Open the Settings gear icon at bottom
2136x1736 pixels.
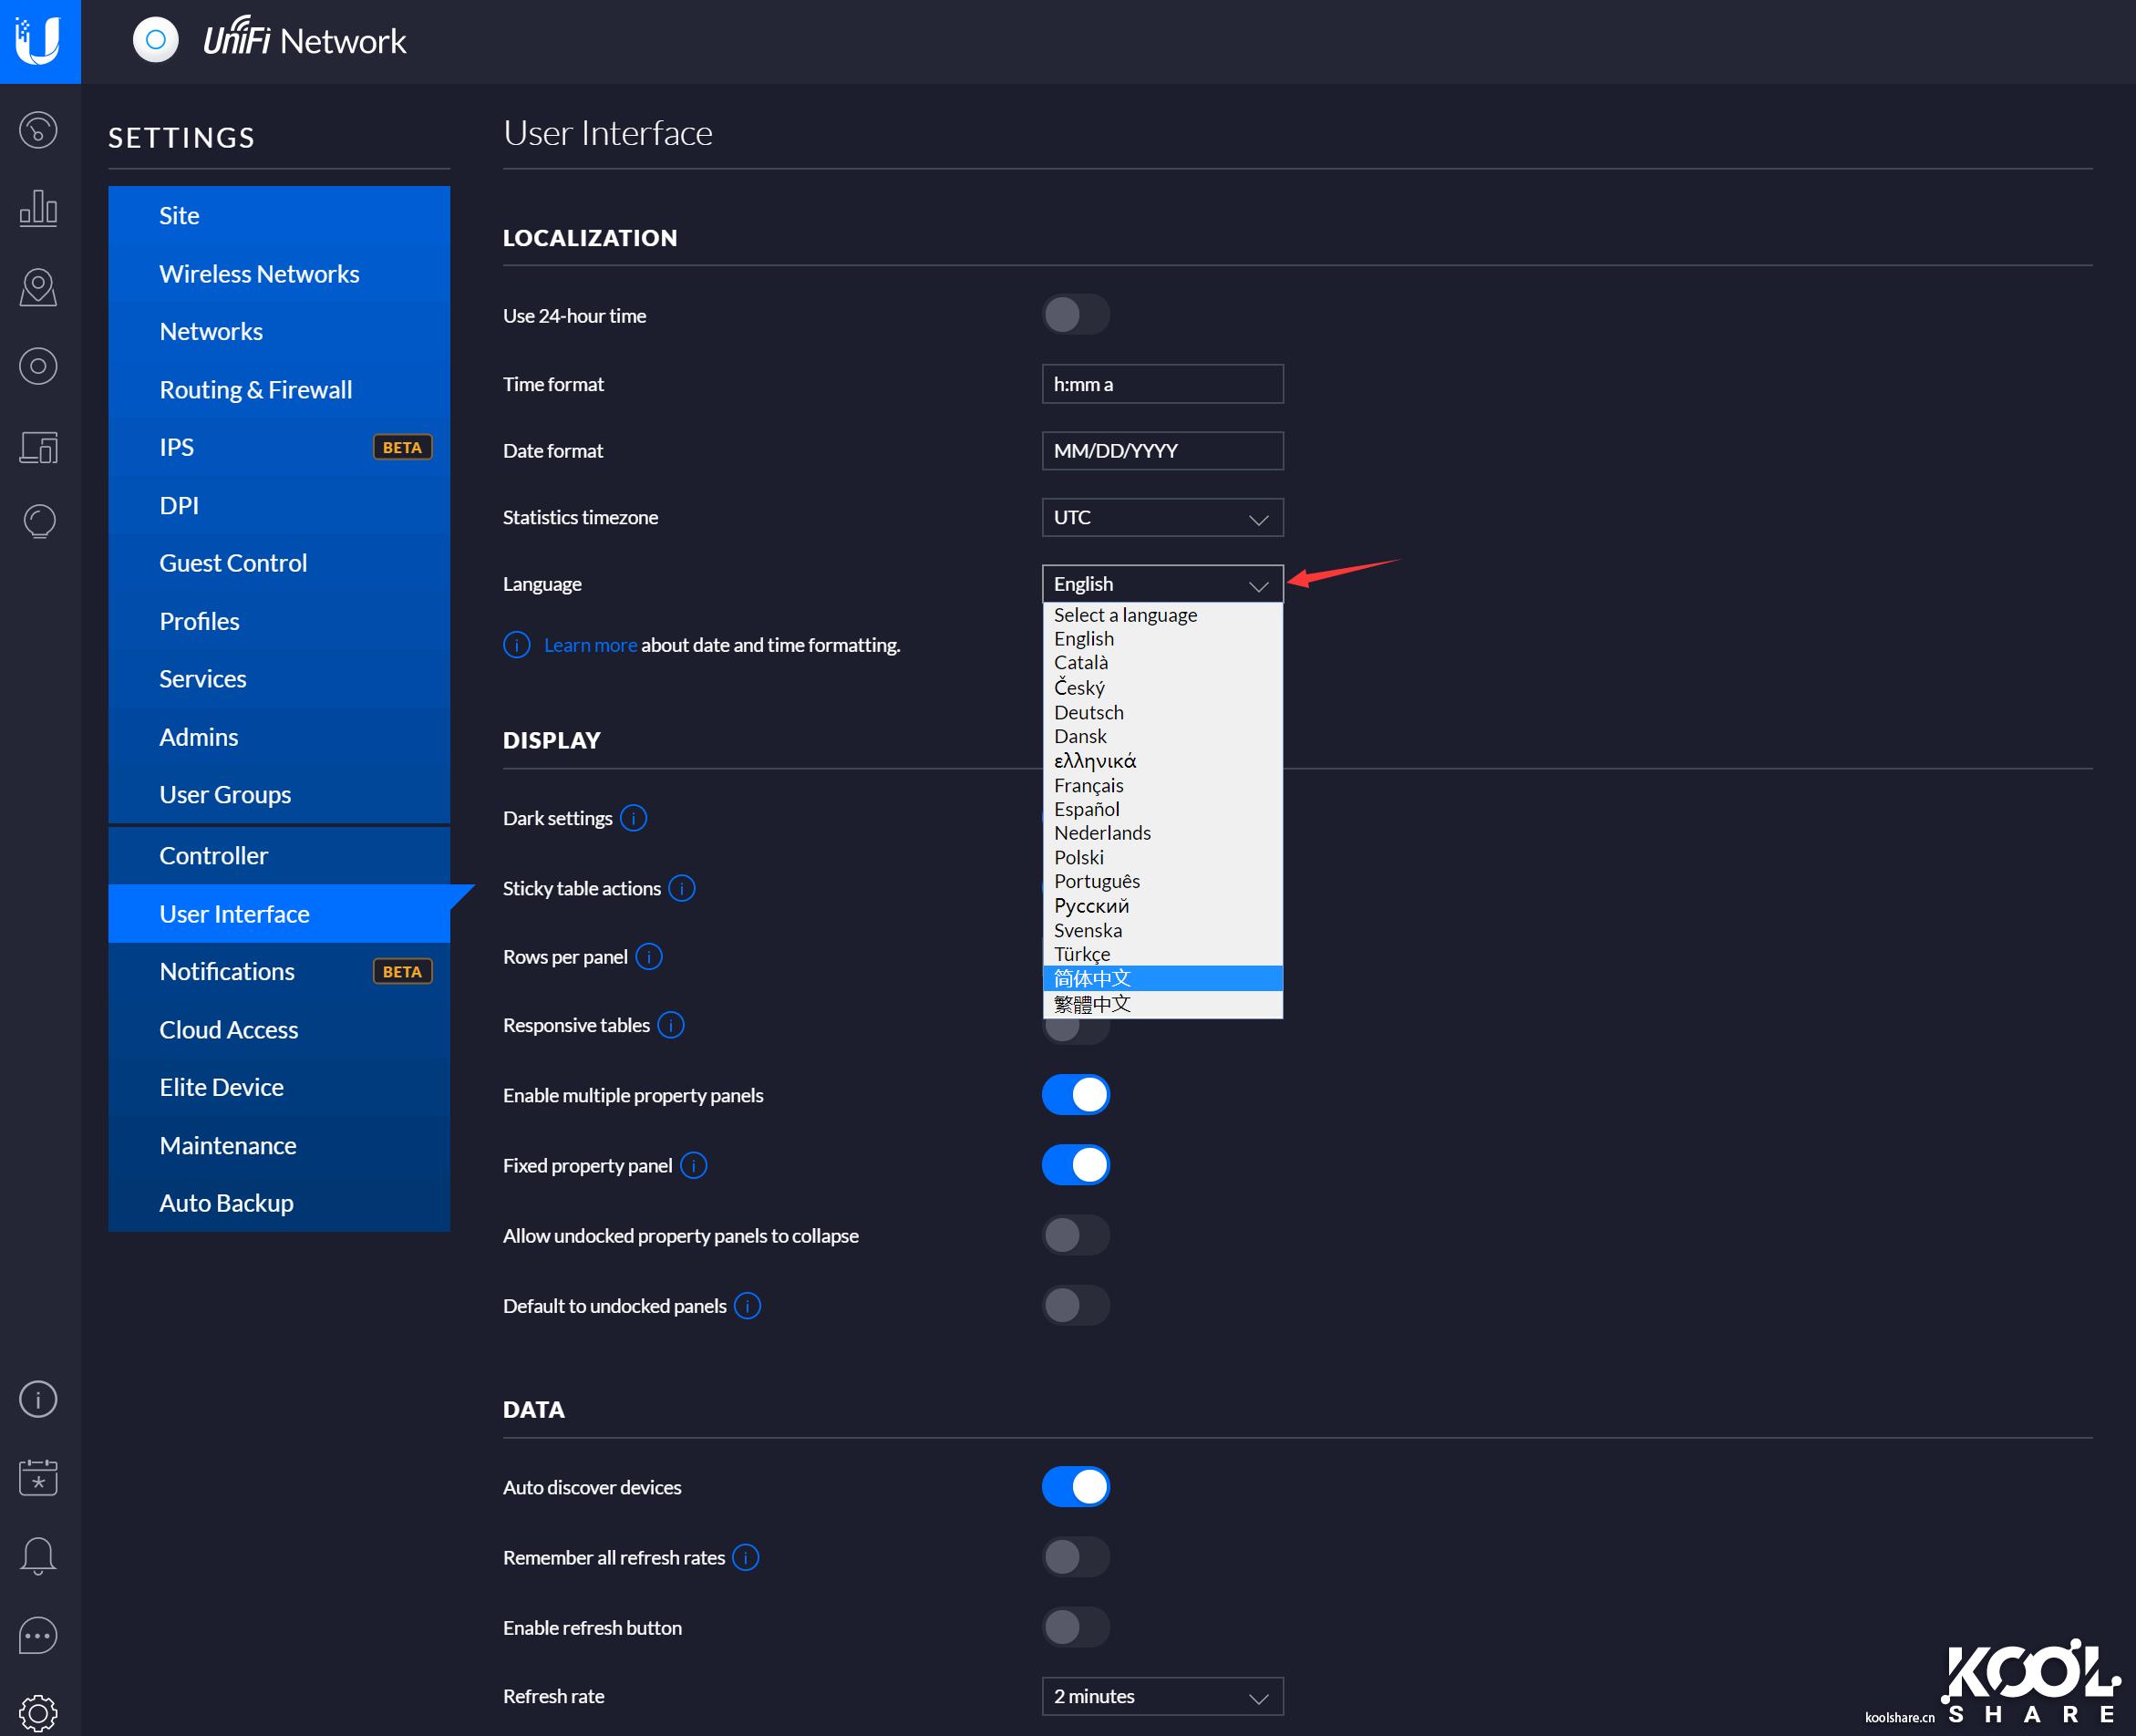38,1713
